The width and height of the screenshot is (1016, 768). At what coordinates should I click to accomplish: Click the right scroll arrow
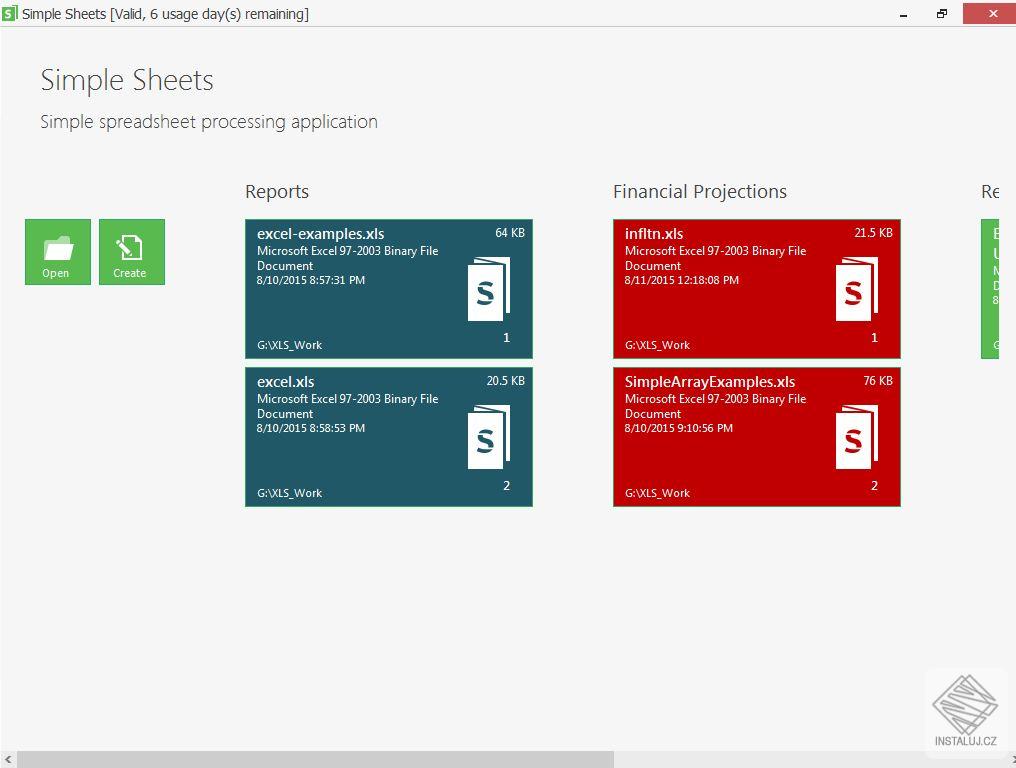coord(1009,759)
